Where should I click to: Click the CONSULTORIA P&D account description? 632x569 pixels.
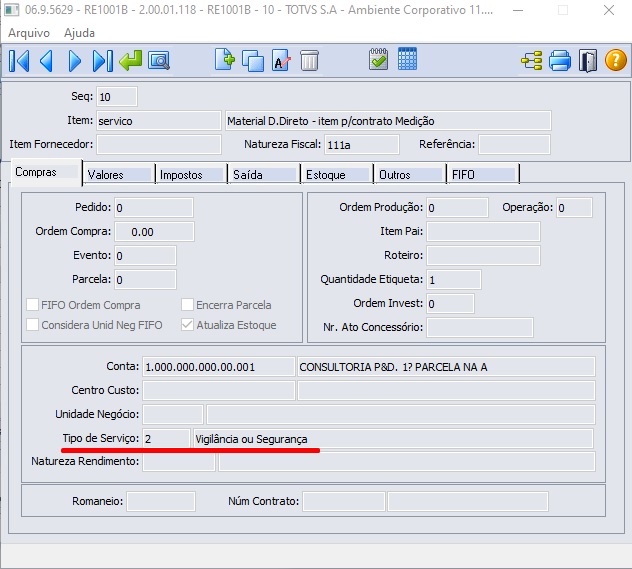446,367
